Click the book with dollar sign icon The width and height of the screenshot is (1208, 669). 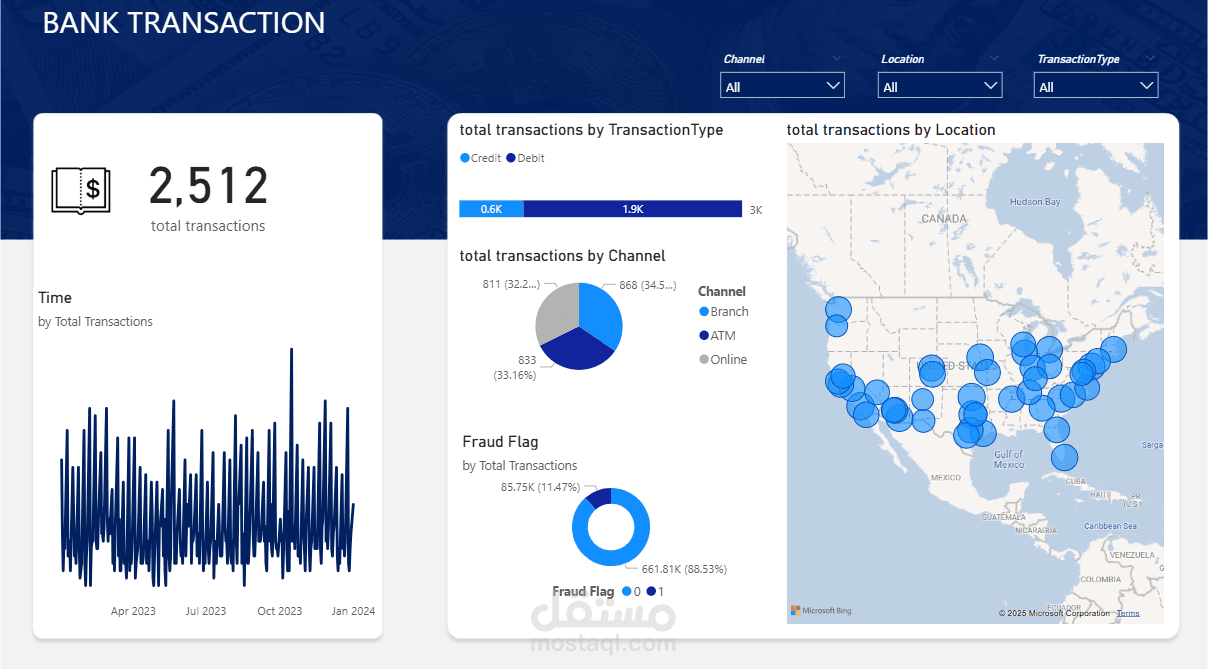click(x=81, y=189)
